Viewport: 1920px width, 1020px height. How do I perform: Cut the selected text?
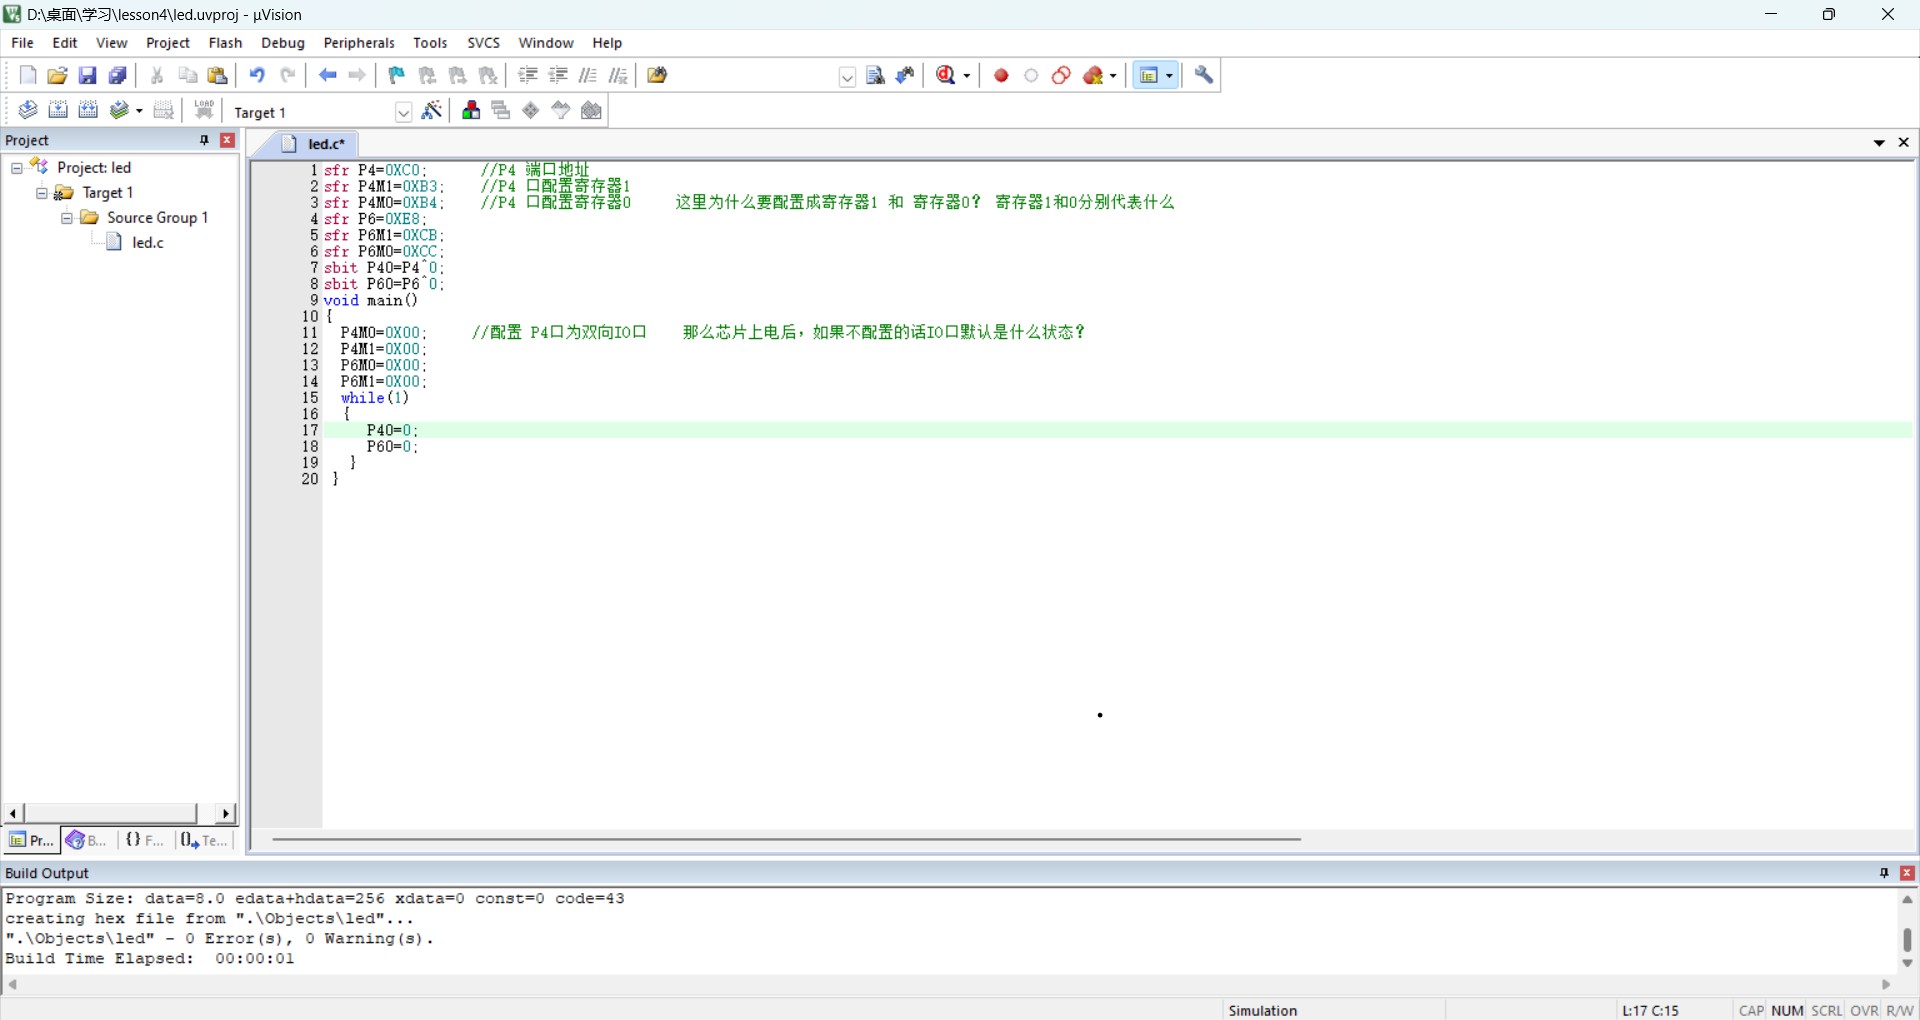pyautogui.click(x=157, y=75)
